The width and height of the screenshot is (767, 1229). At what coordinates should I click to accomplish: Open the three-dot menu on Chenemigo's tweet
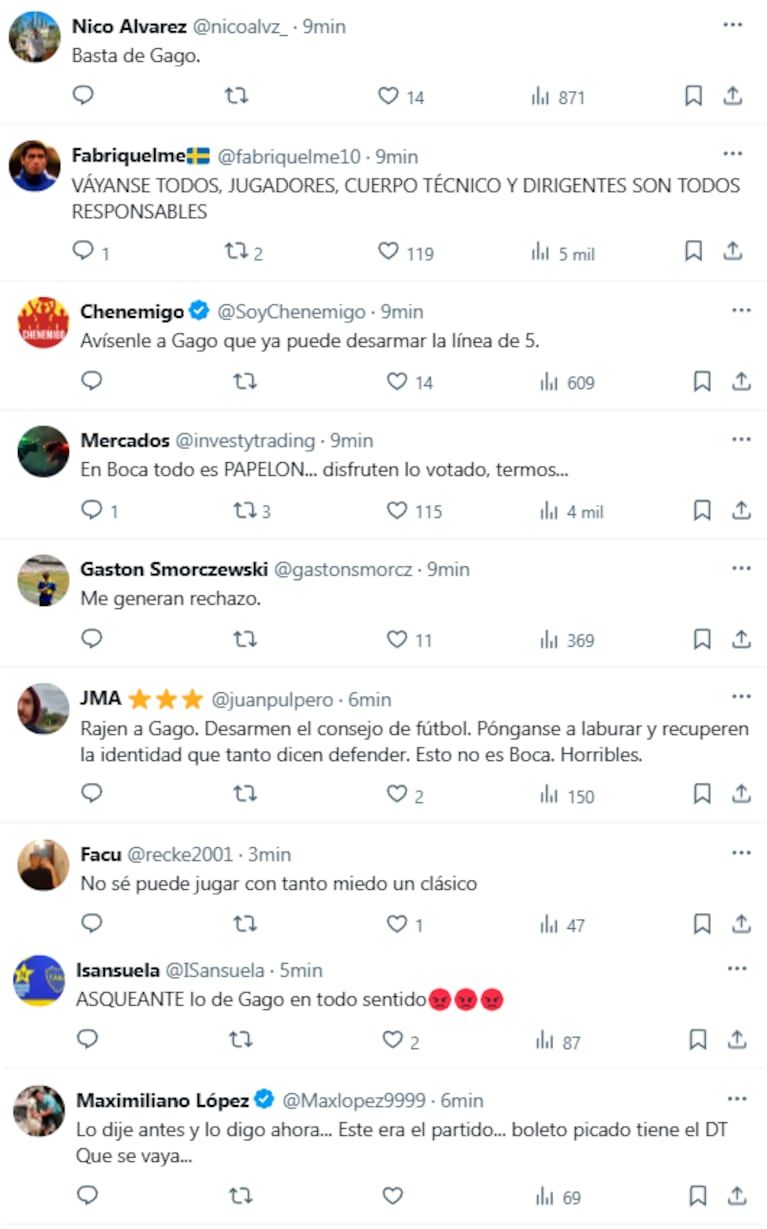tap(741, 310)
